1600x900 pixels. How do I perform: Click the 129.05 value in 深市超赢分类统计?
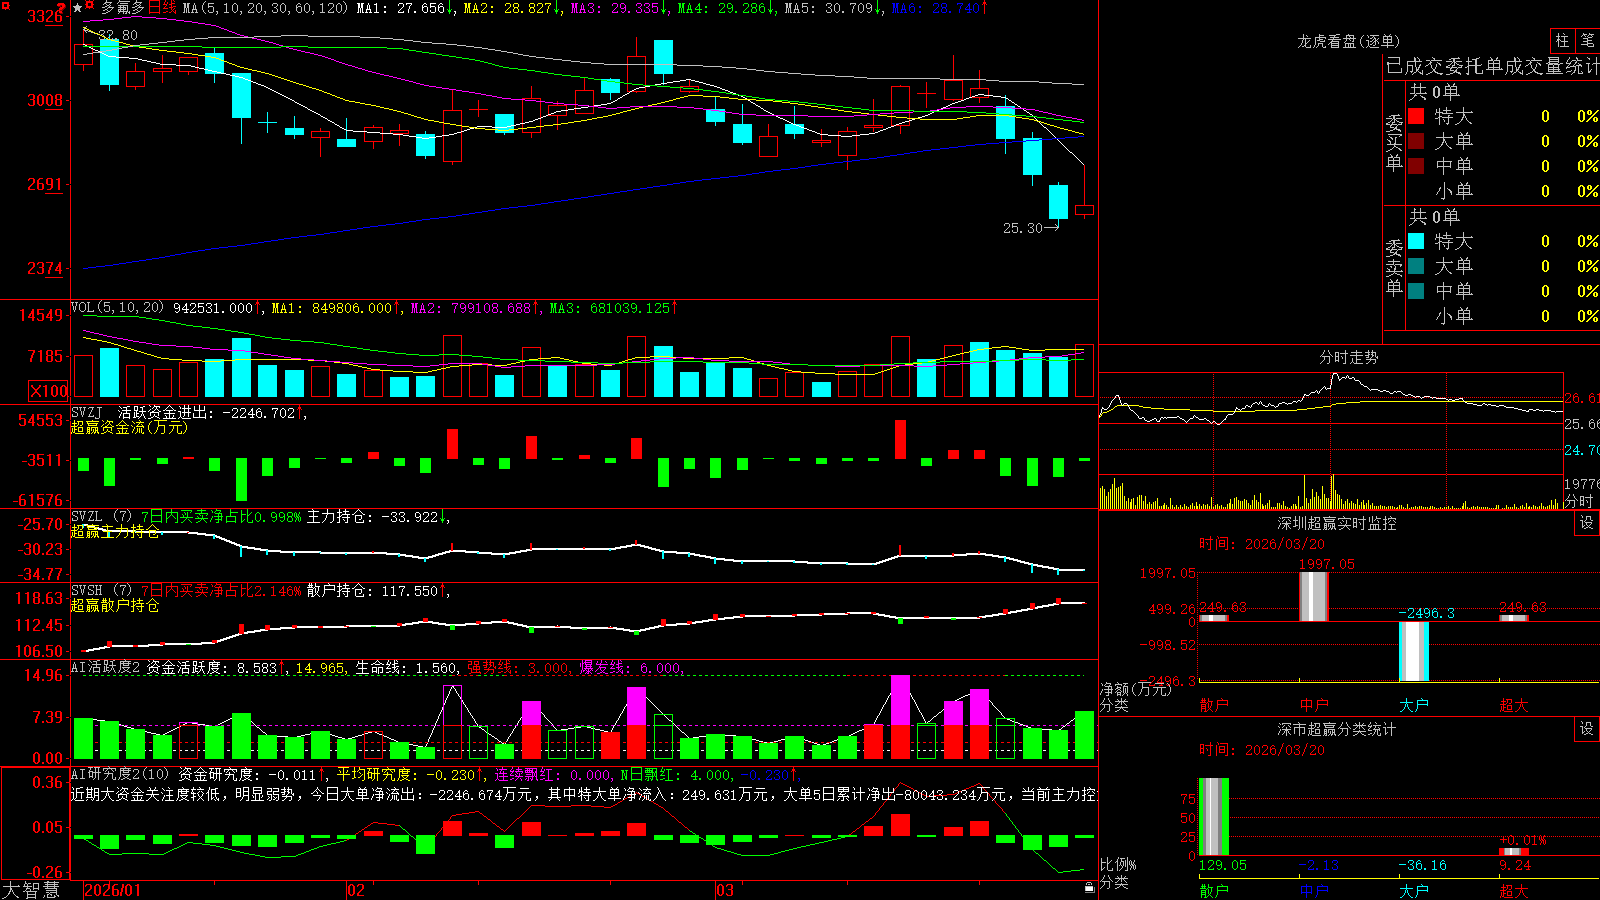pos(1223,865)
